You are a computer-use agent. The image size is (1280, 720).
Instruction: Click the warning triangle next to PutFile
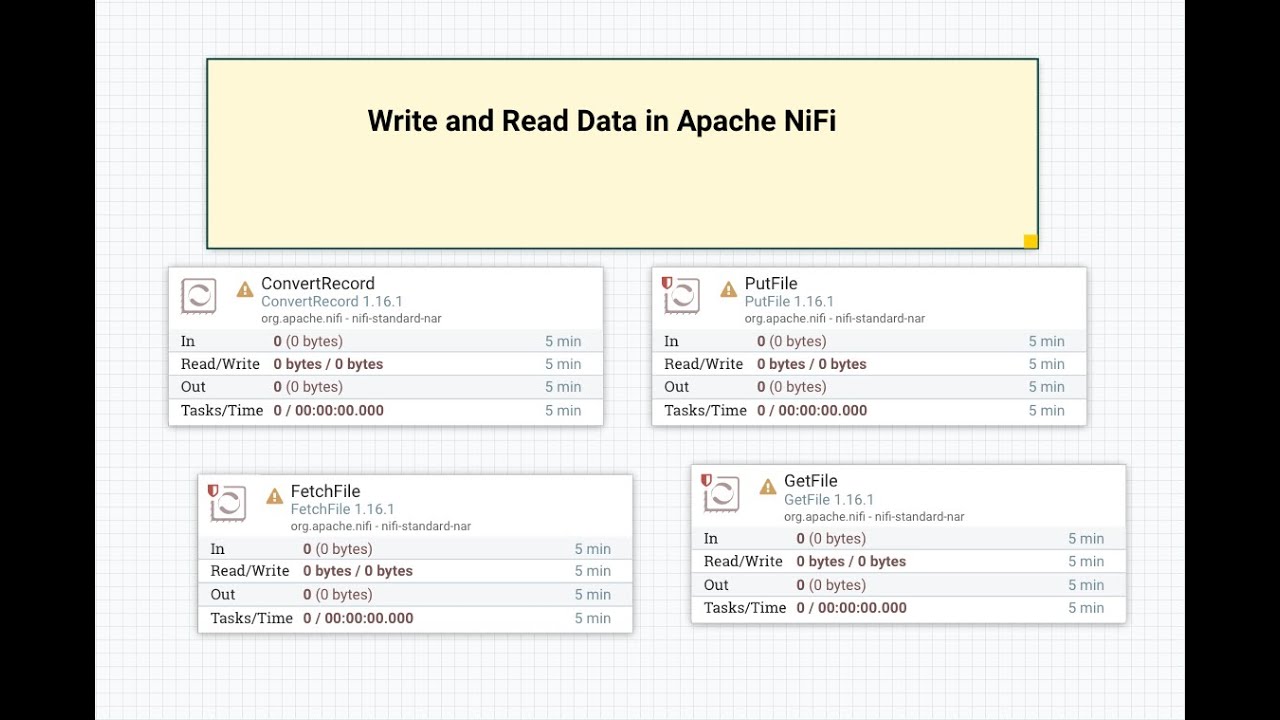click(729, 290)
